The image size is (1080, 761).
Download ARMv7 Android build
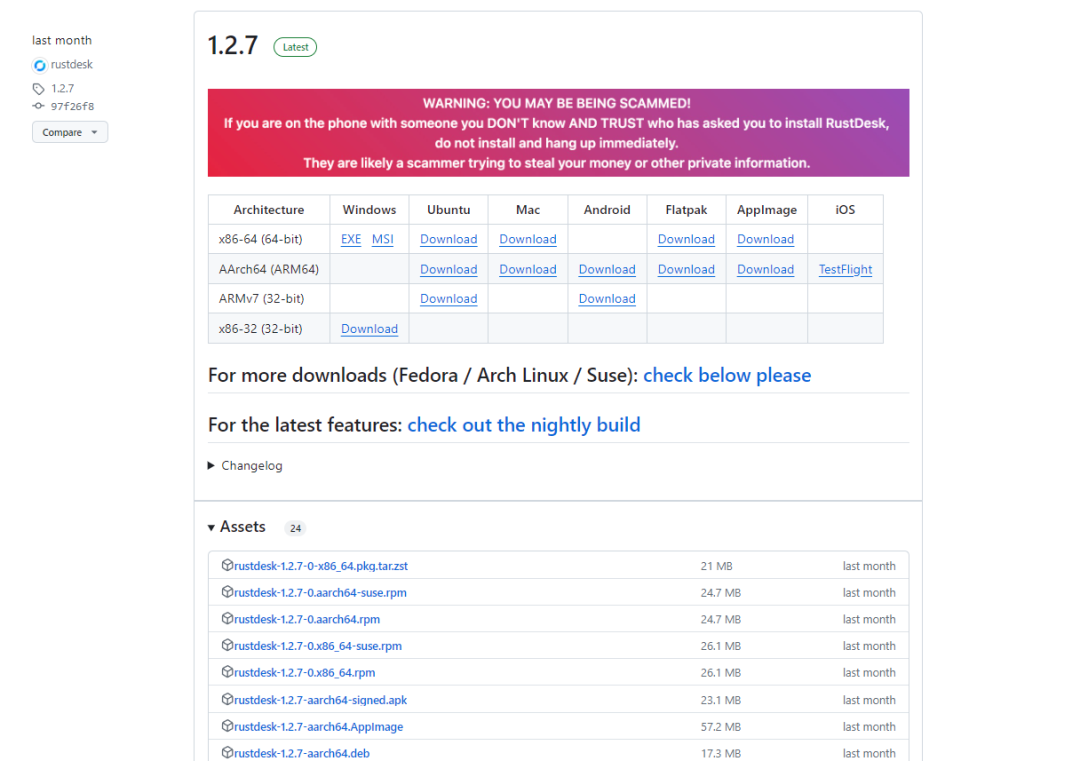tap(607, 299)
